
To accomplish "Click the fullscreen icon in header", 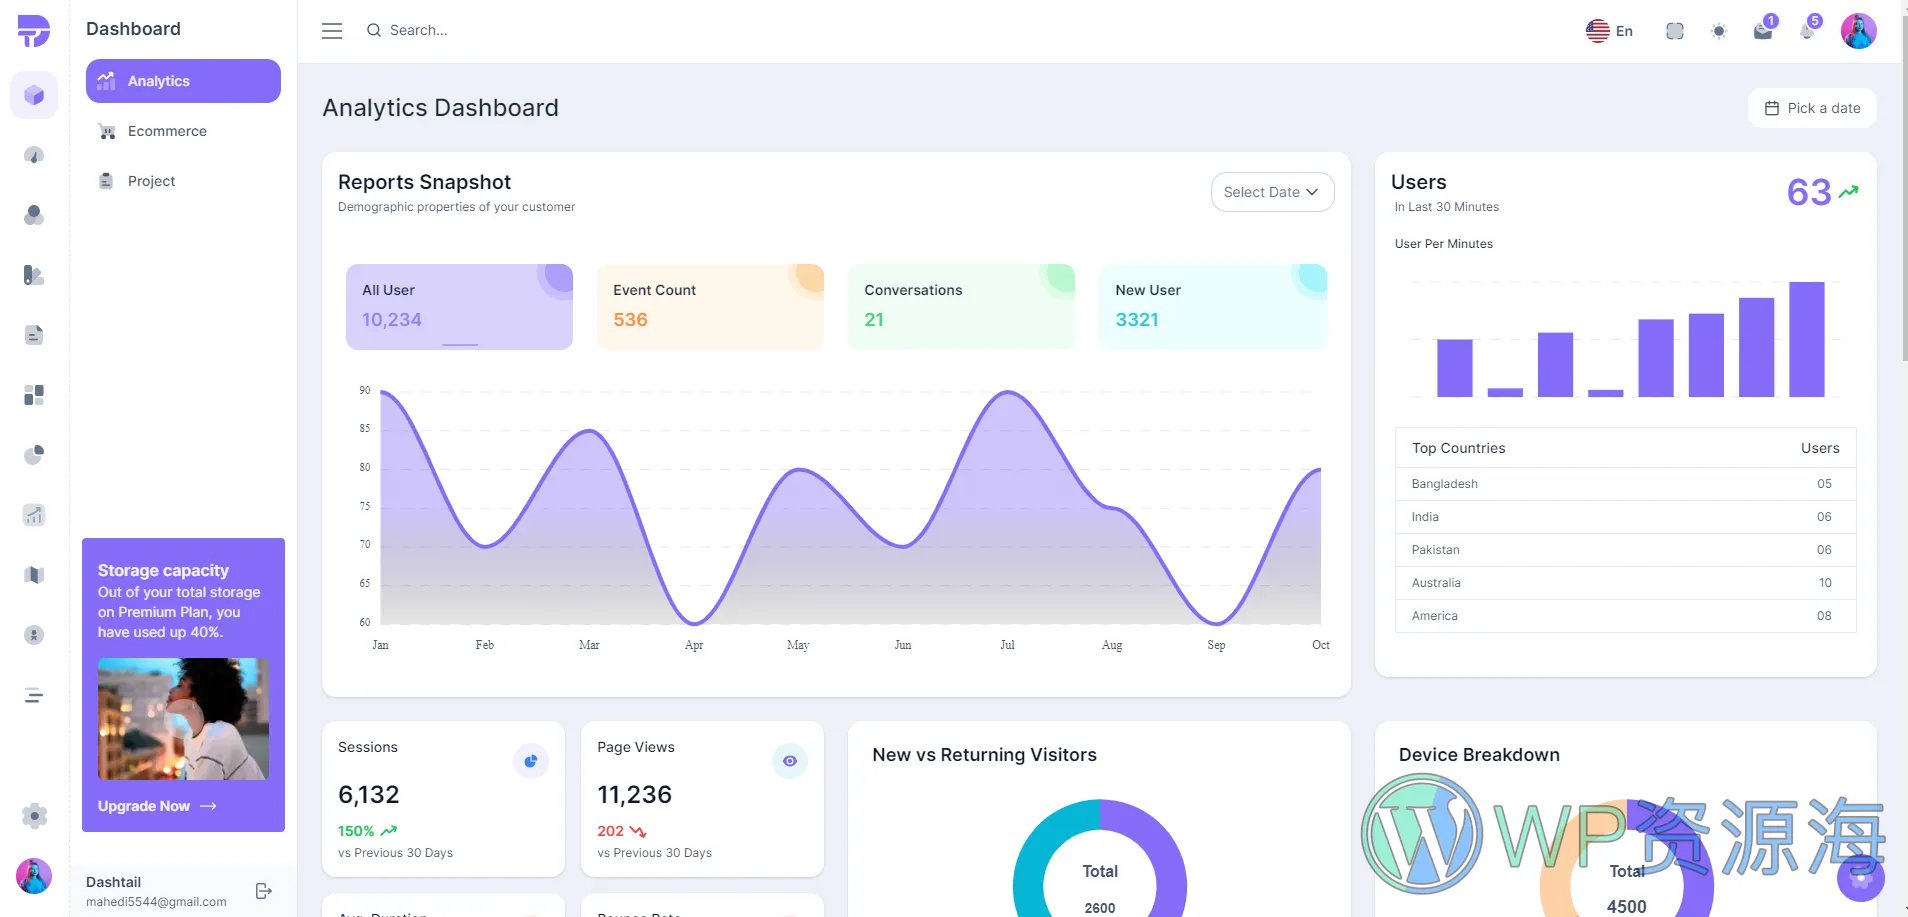I will pyautogui.click(x=1675, y=31).
